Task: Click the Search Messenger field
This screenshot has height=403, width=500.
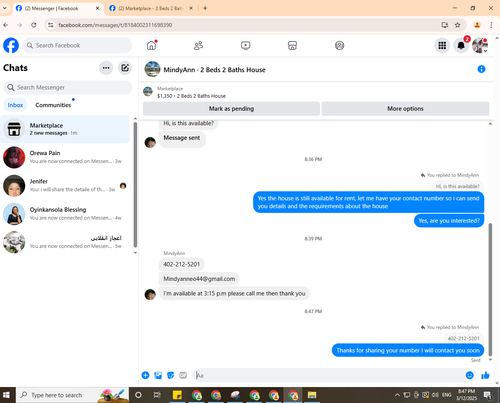Action: coord(68,87)
